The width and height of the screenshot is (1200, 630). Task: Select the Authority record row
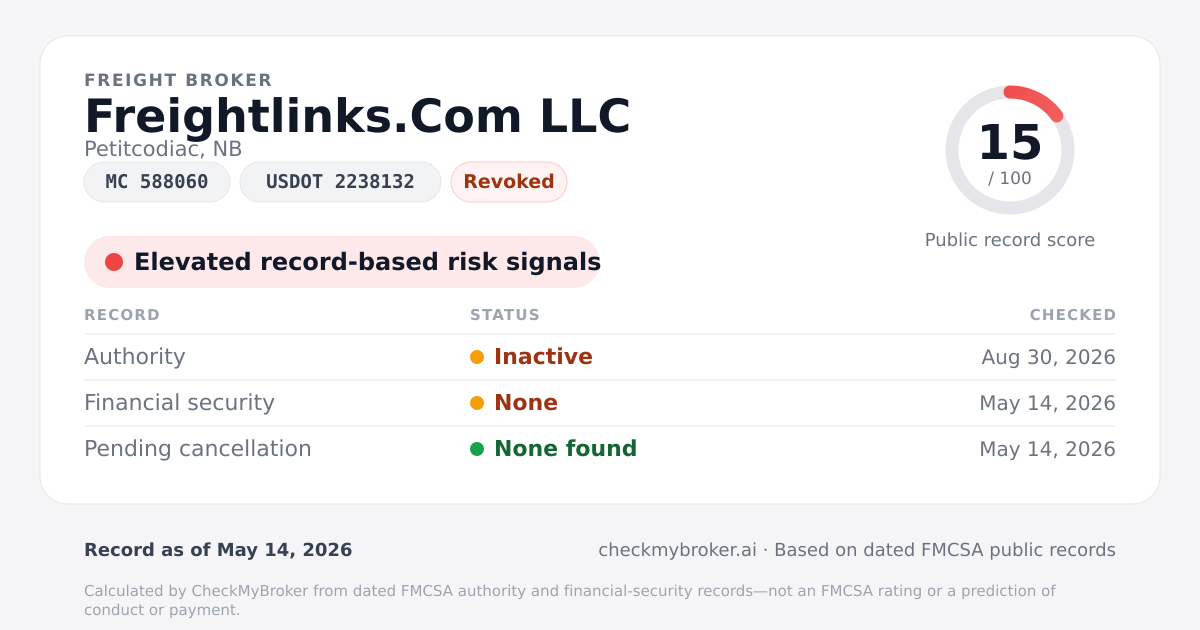[x=600, y=357]
